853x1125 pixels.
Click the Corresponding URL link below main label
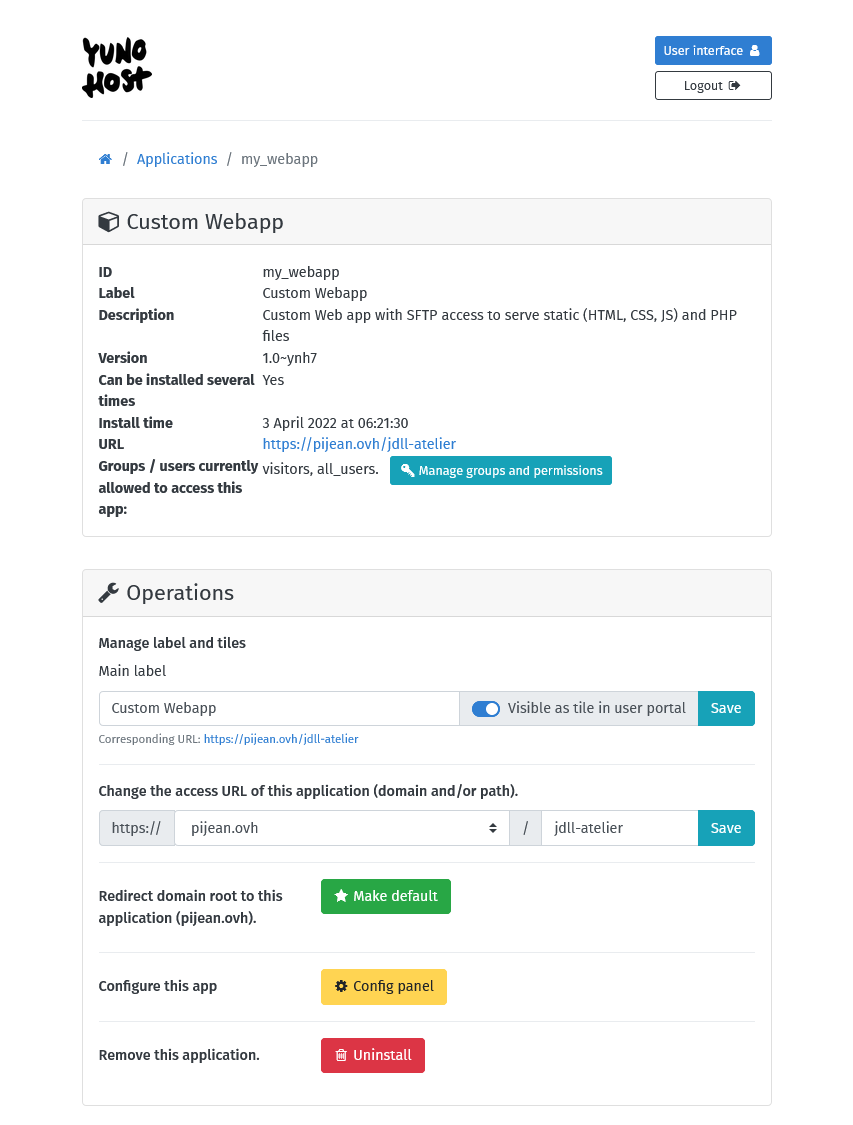point(281,739)
